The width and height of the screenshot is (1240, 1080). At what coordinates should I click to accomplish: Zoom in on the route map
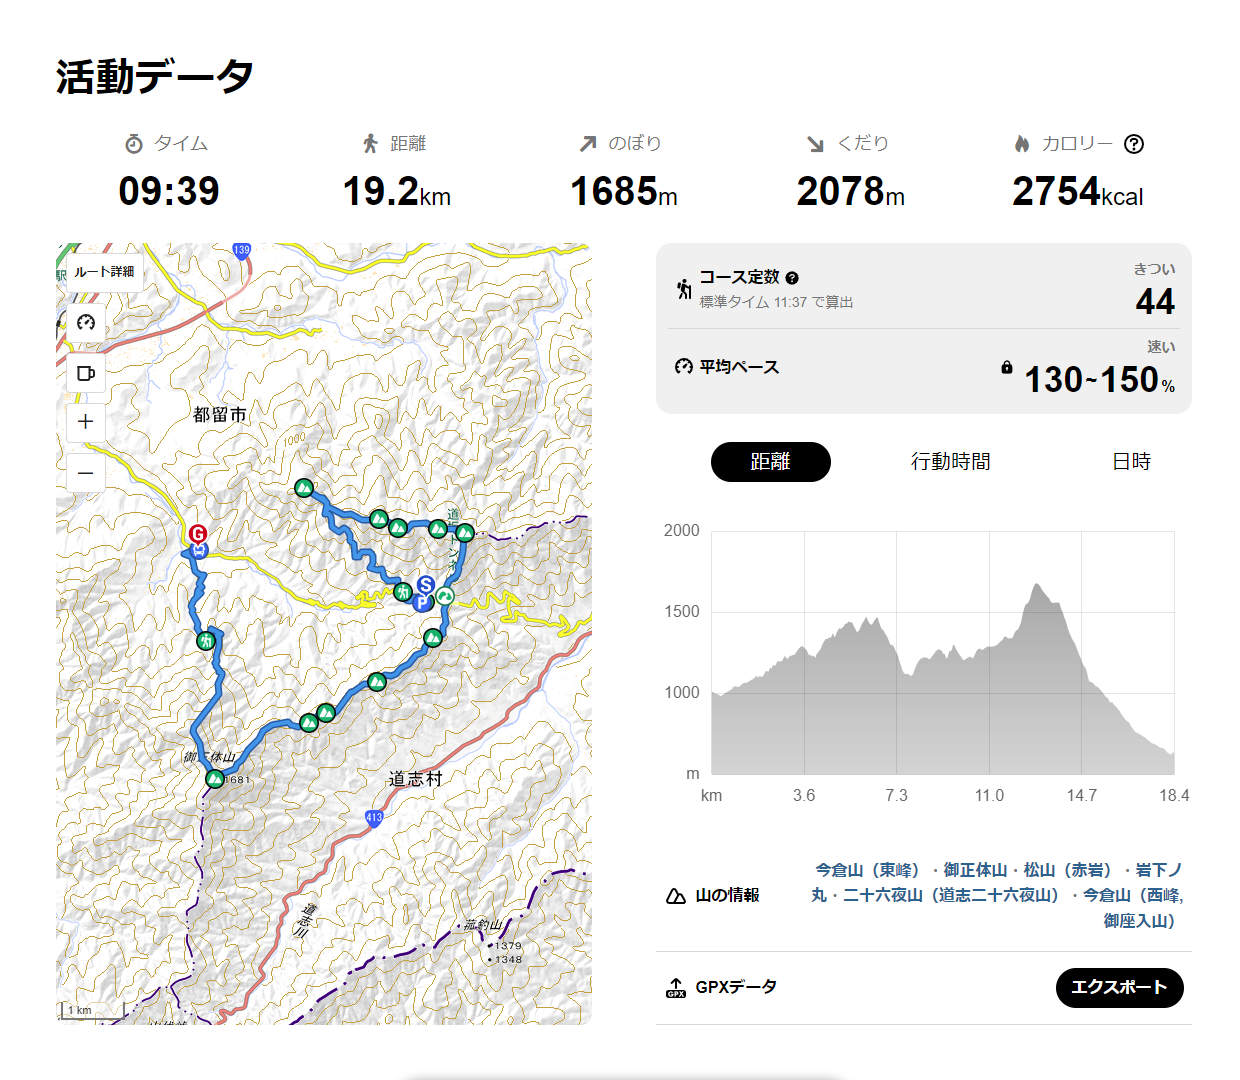point(86,422)
